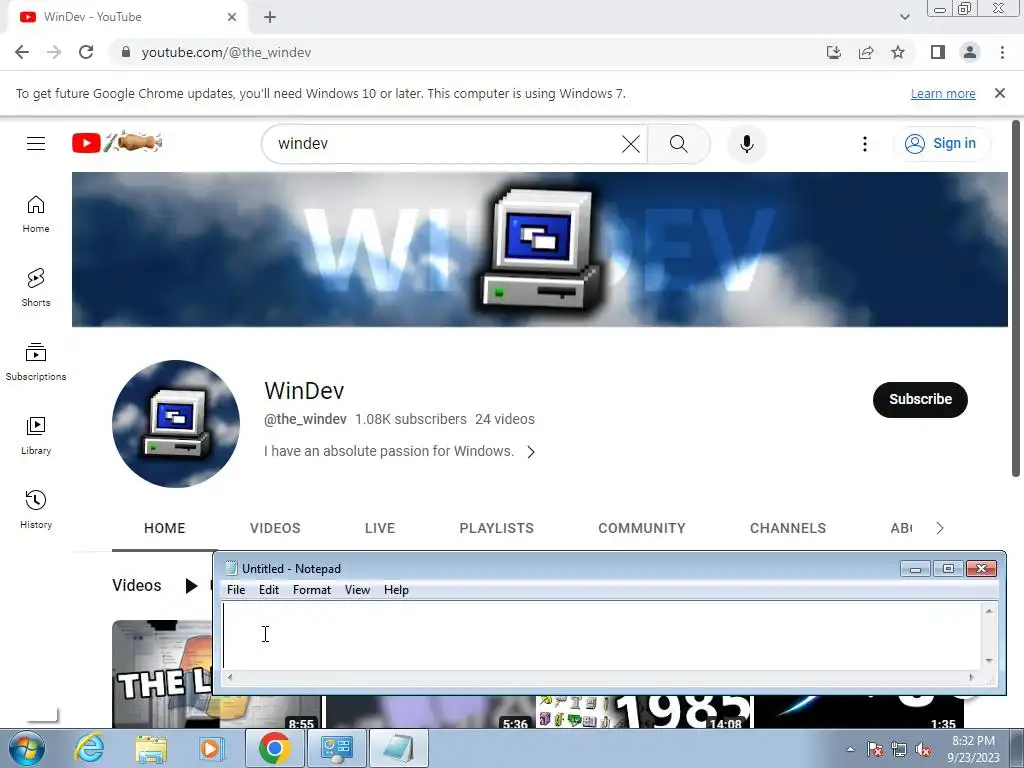Switch to the HOME channel tab
Viewport: 1024px width, 768px height.
click(x=165, y=528)
